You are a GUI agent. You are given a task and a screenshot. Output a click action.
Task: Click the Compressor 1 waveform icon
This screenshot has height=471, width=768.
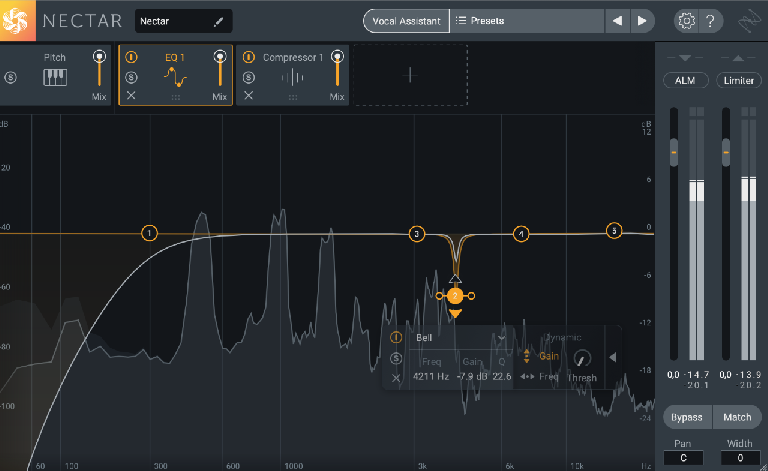[293, 78]
